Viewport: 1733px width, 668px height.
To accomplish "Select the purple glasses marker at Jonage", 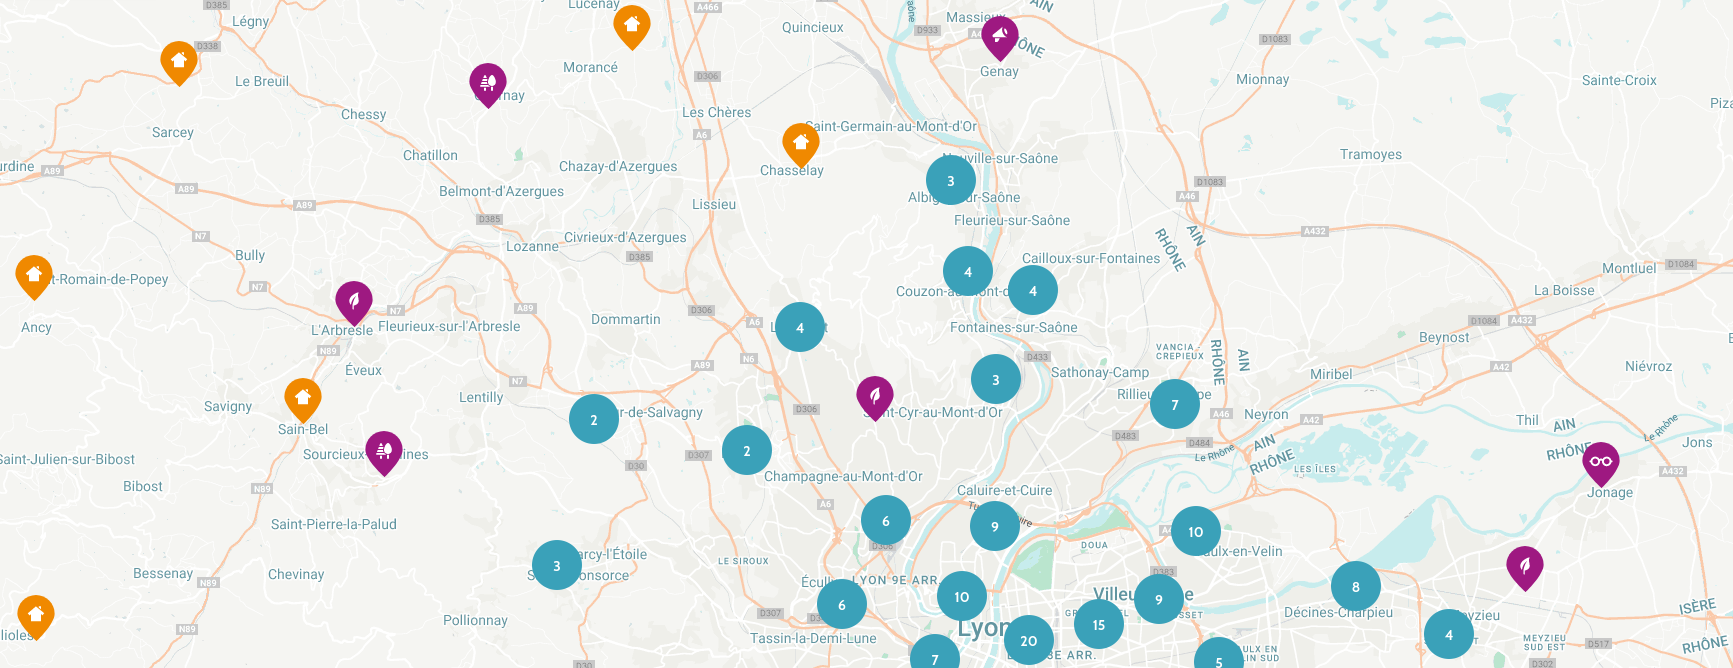I will [x=1601, y=463].
